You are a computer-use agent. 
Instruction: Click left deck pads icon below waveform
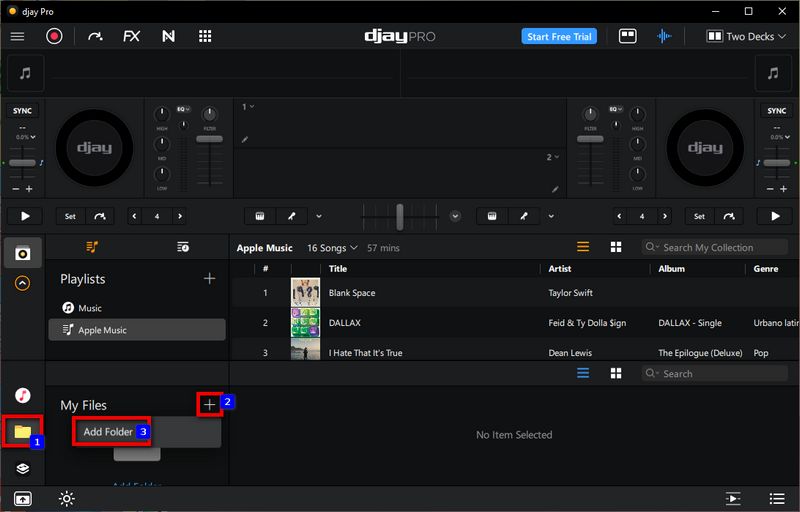pyautogui.click(x=260, y=216)
